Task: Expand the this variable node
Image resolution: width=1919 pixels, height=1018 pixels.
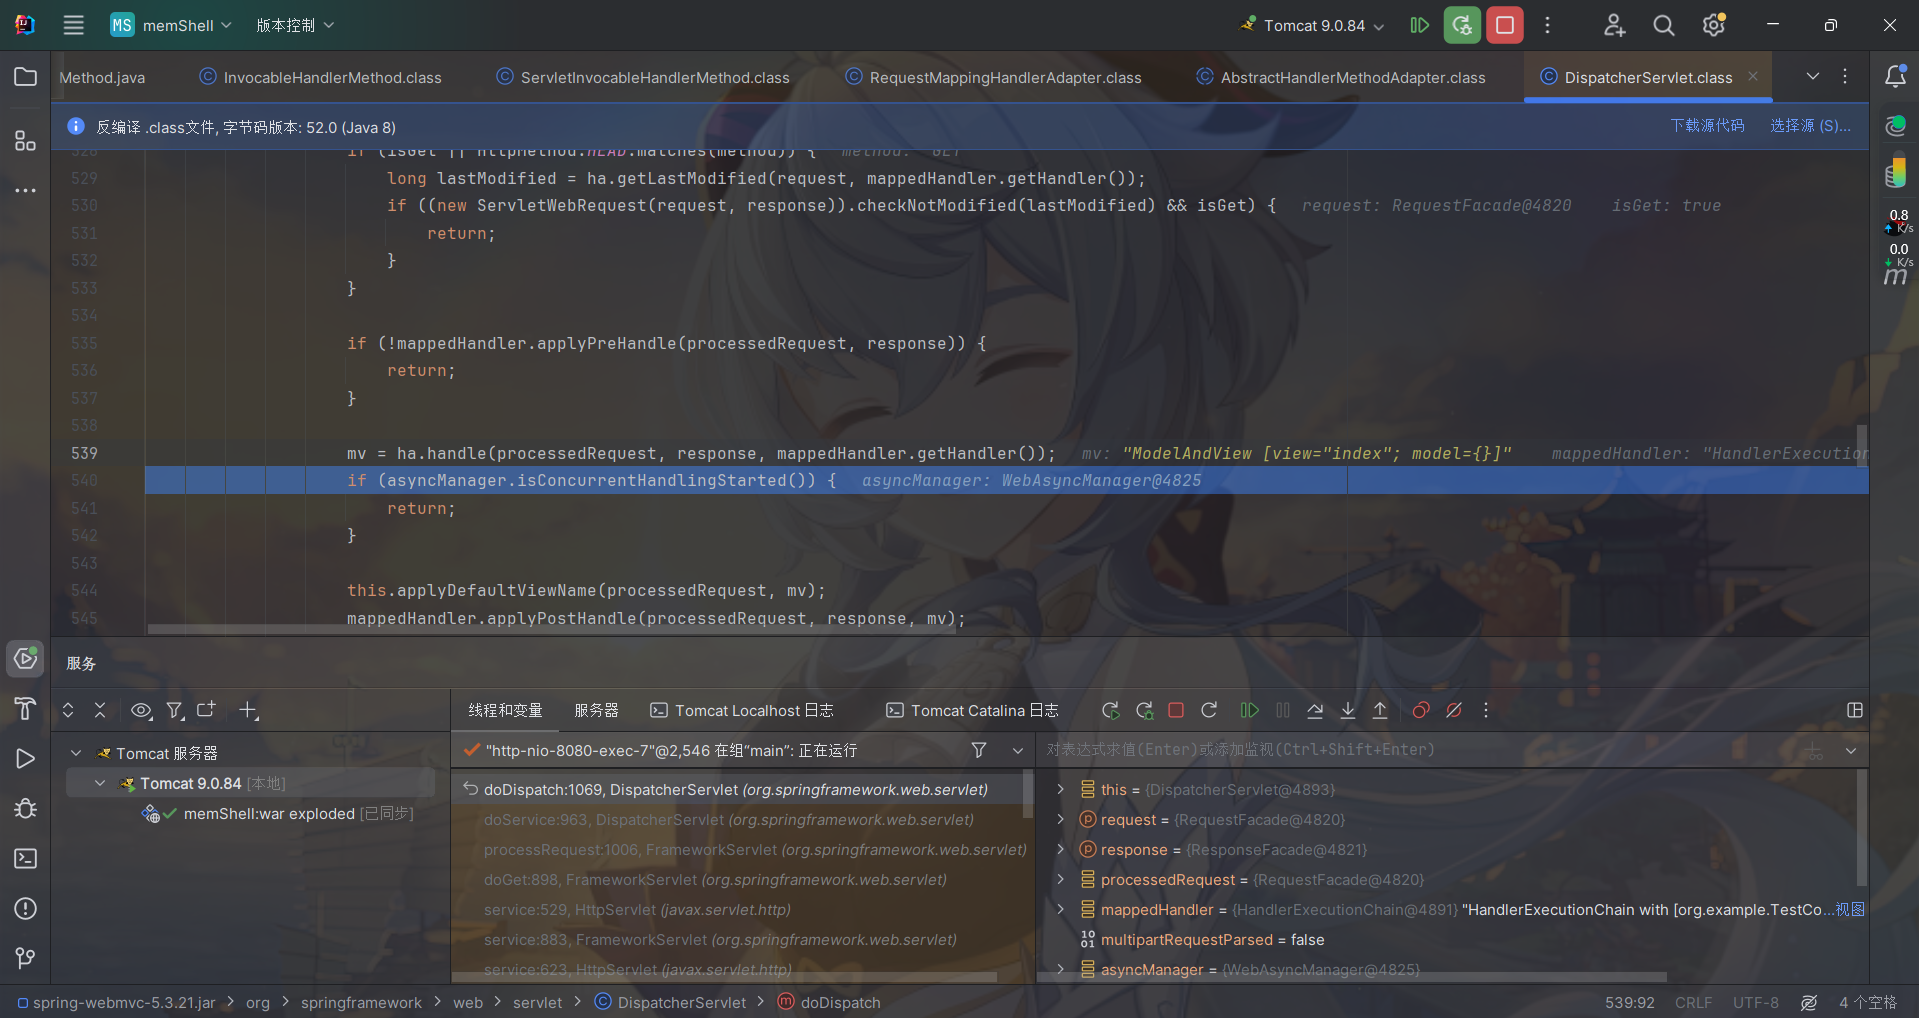Action: 1061,789
